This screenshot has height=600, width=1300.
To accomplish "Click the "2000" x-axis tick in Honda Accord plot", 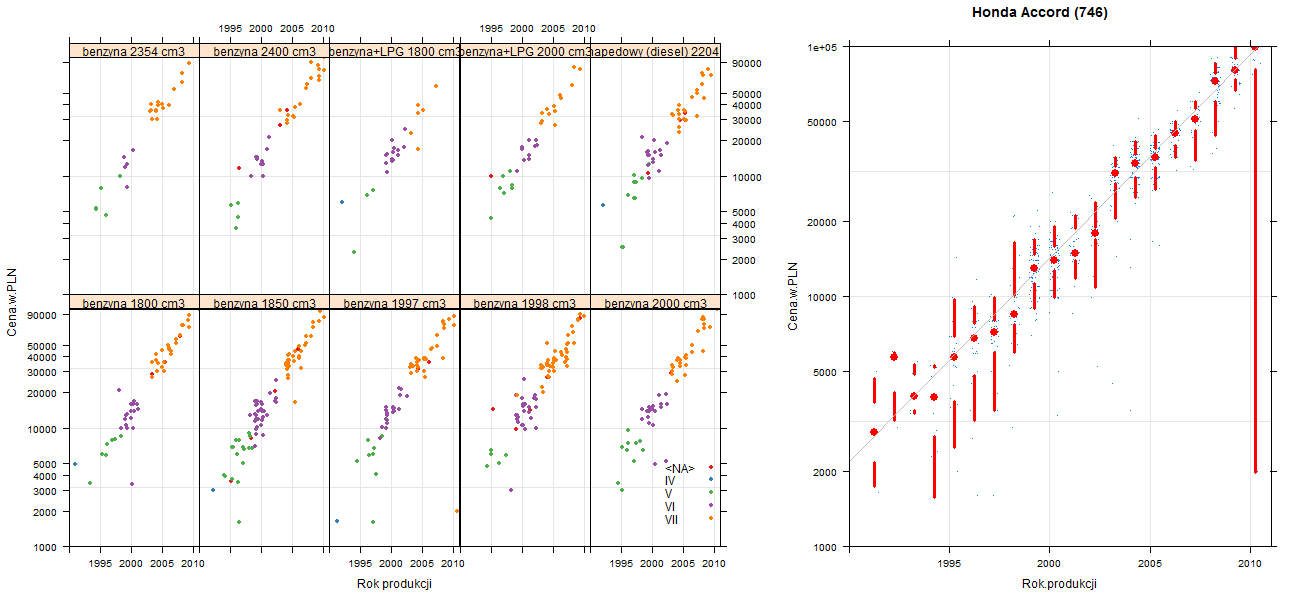I will (x=1048, y=563).
